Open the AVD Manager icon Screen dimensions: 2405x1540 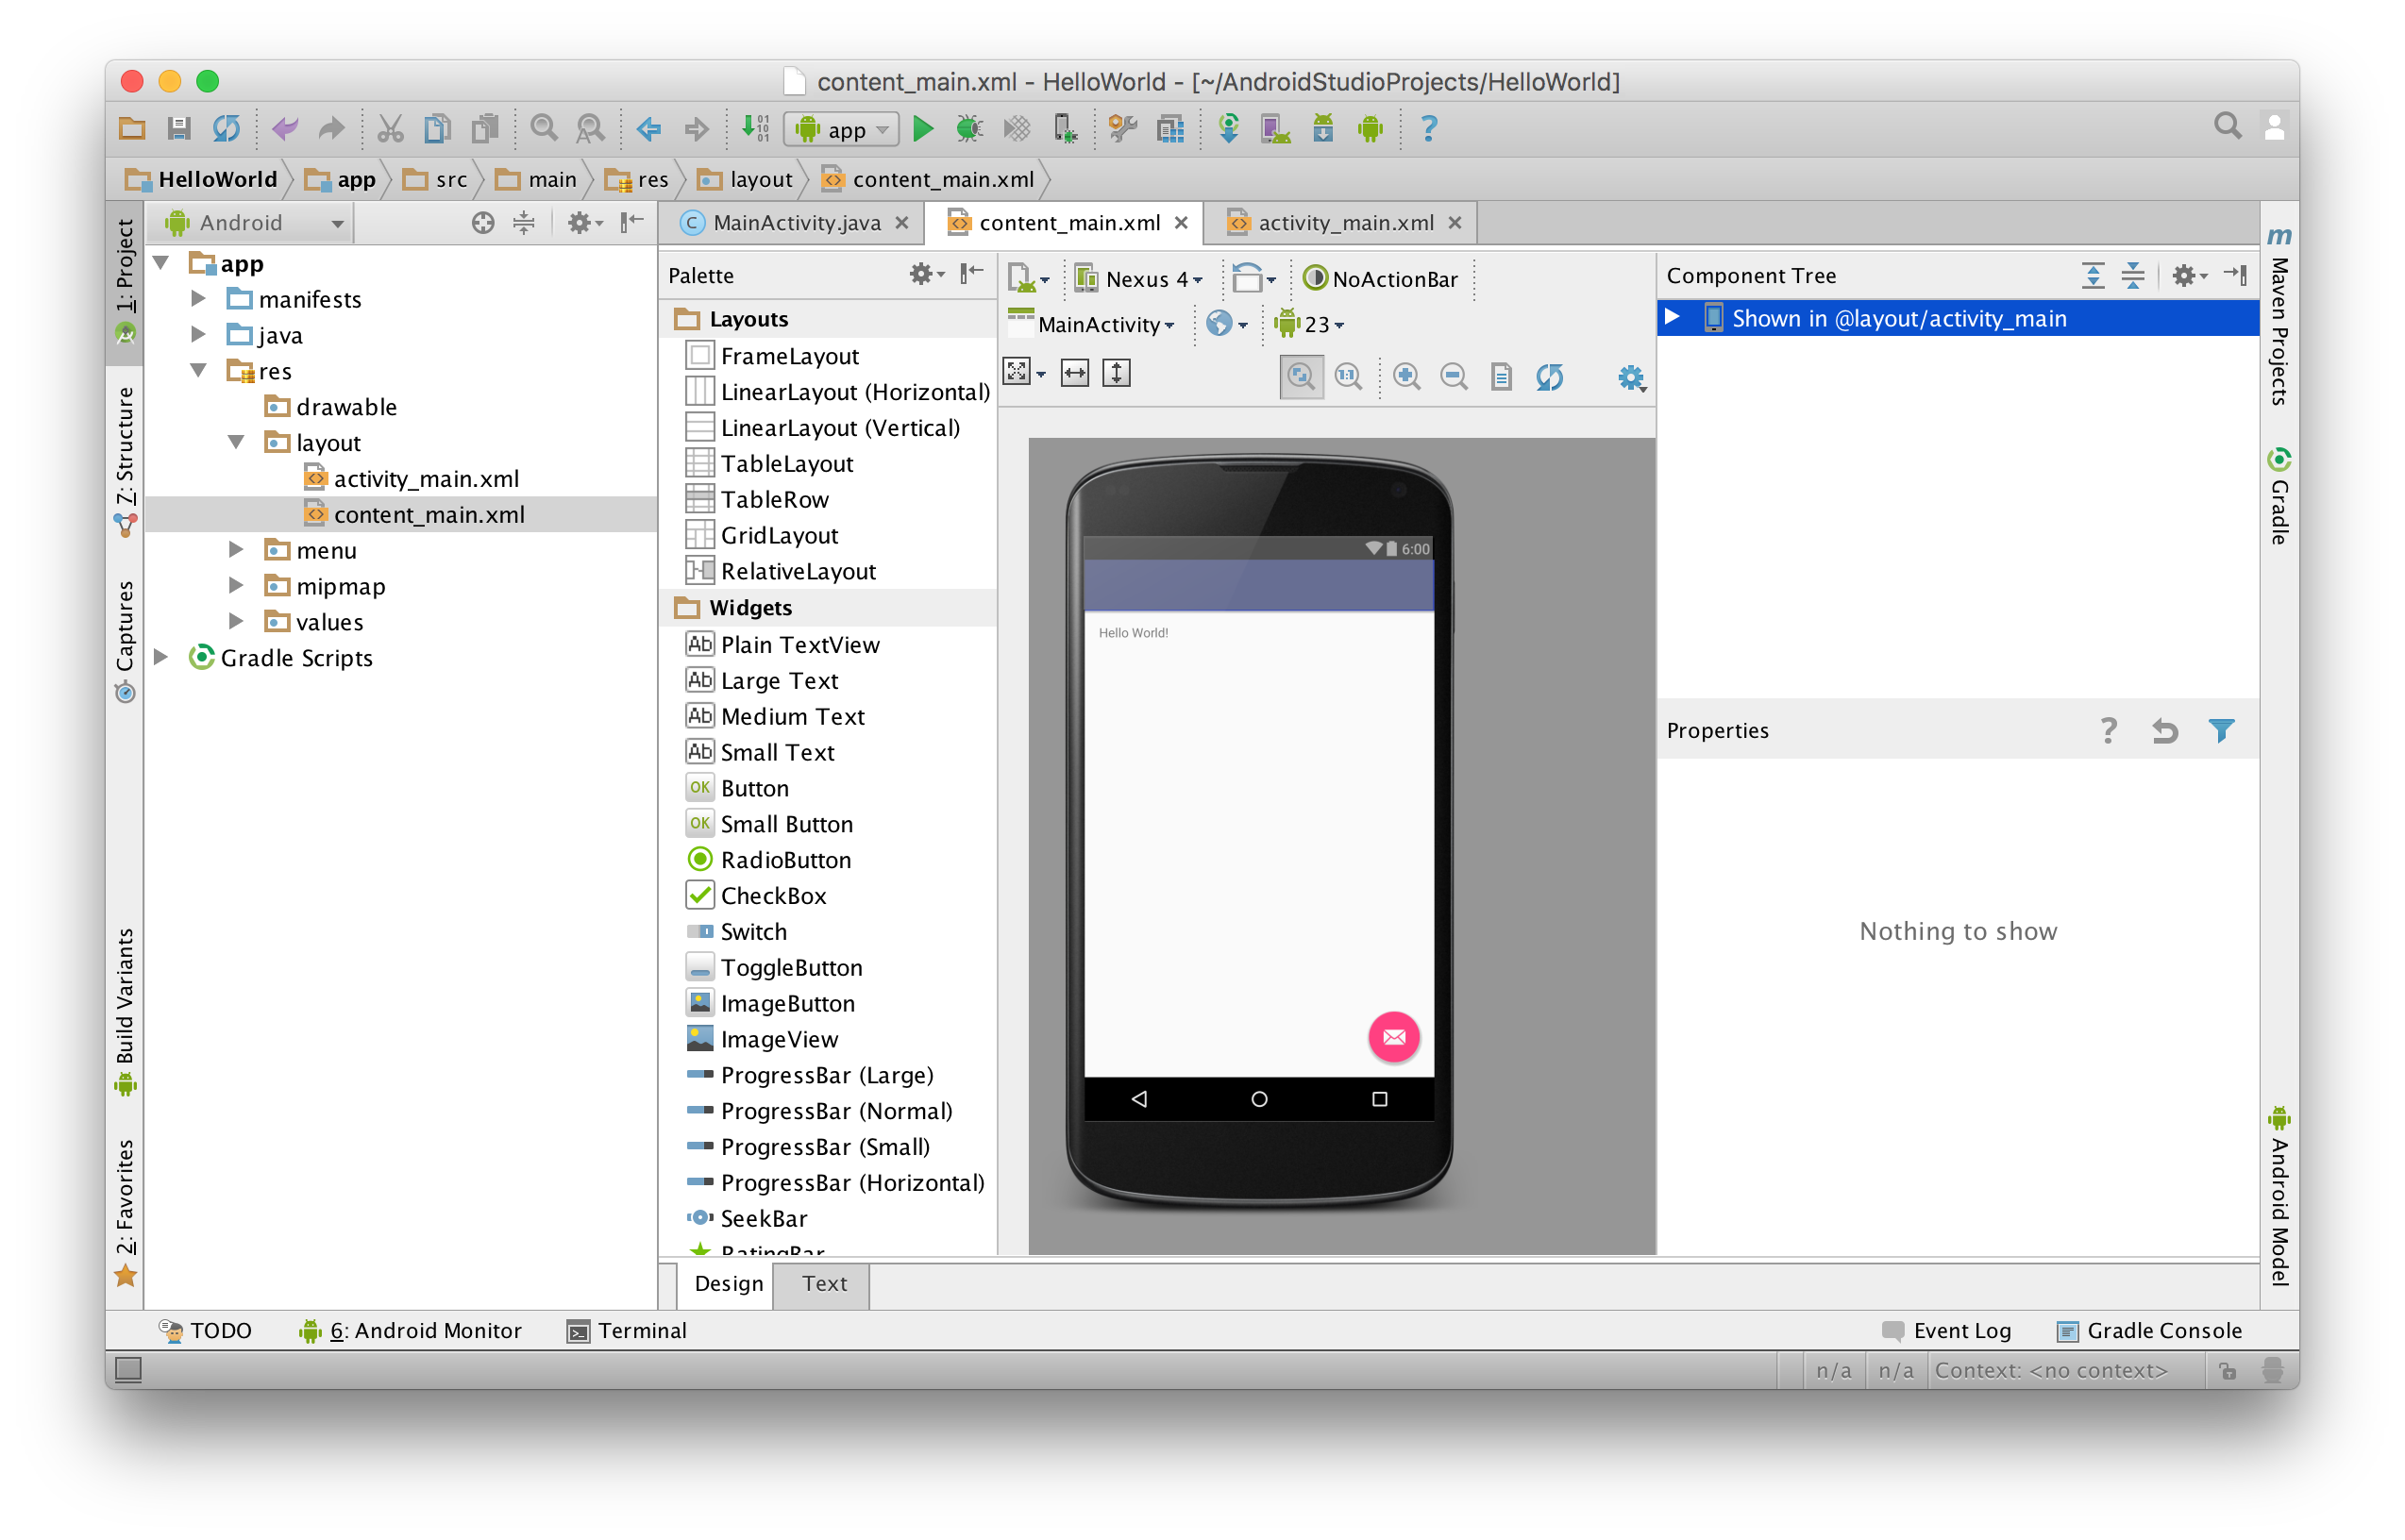(x=1275, y=129)
